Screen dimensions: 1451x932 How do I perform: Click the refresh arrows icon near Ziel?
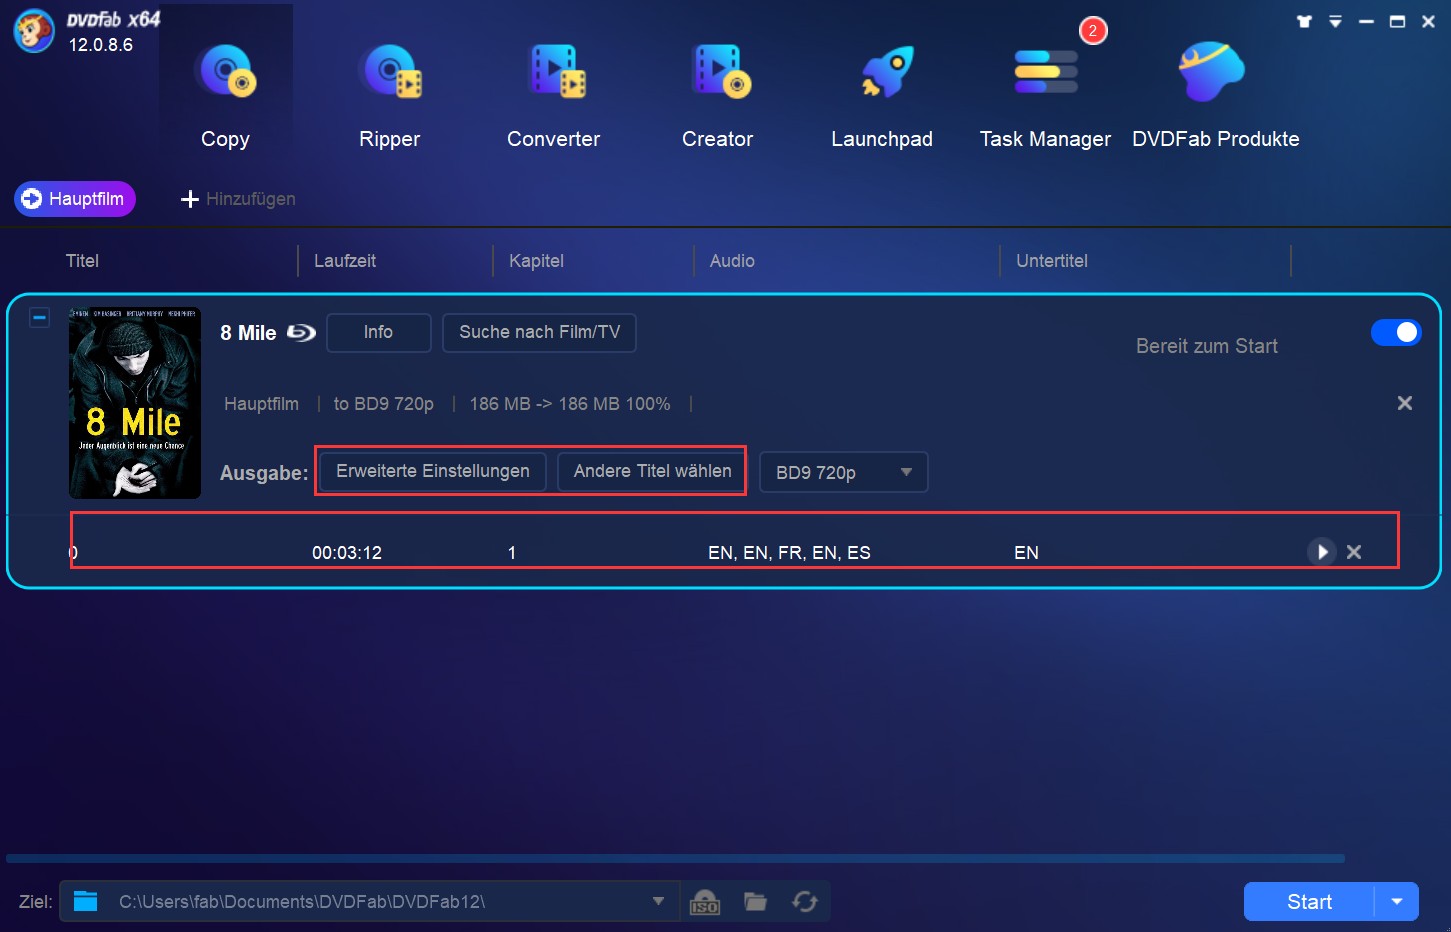[805, 901]
